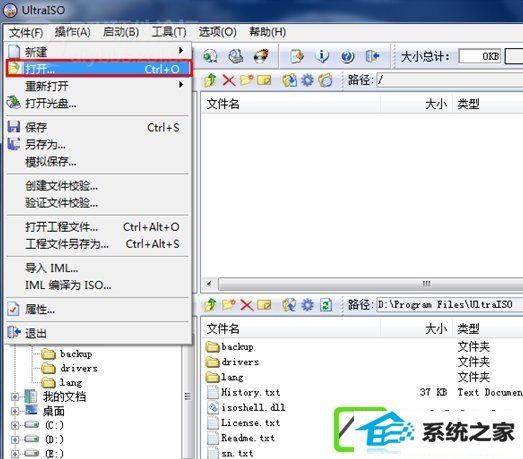This screenshot has height=459, width=523.
Task: Select License.txt in the local file list
Action: (250, 423)
